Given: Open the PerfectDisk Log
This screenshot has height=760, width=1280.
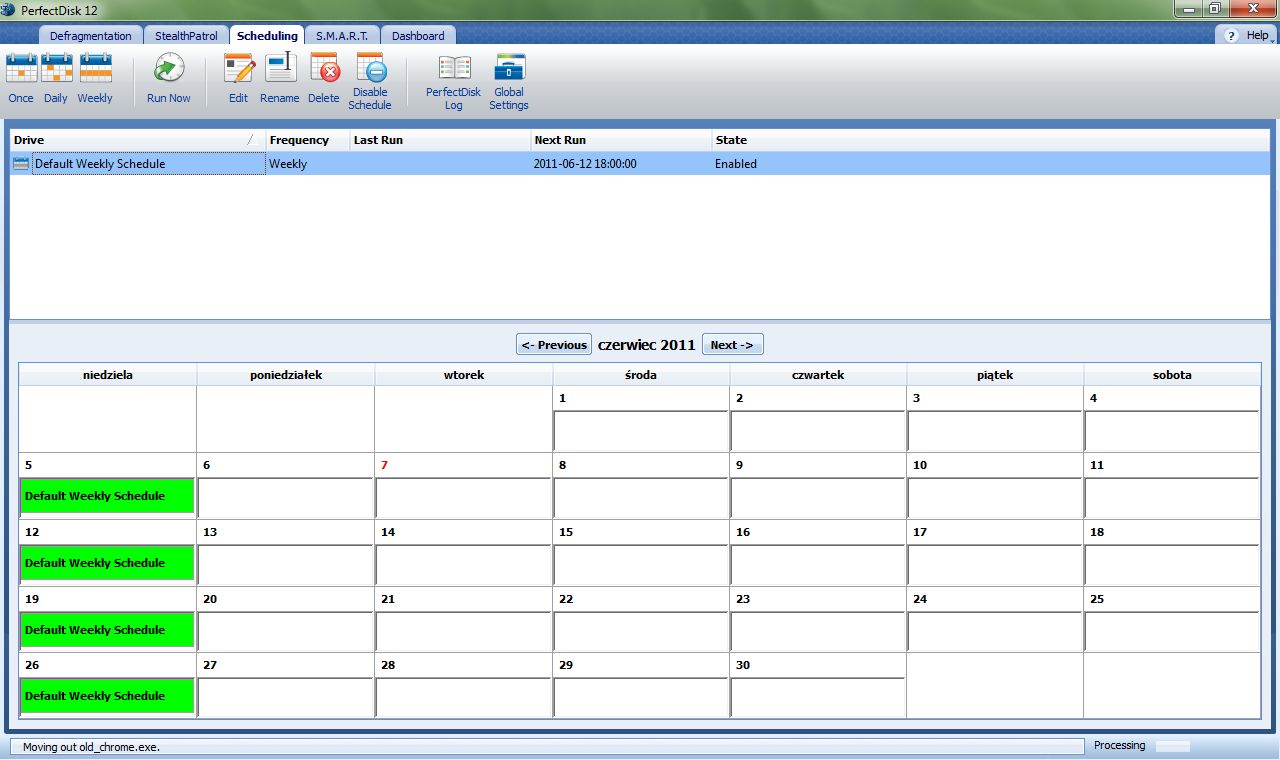Looking at the screenshot, I should tap(454, 82).
